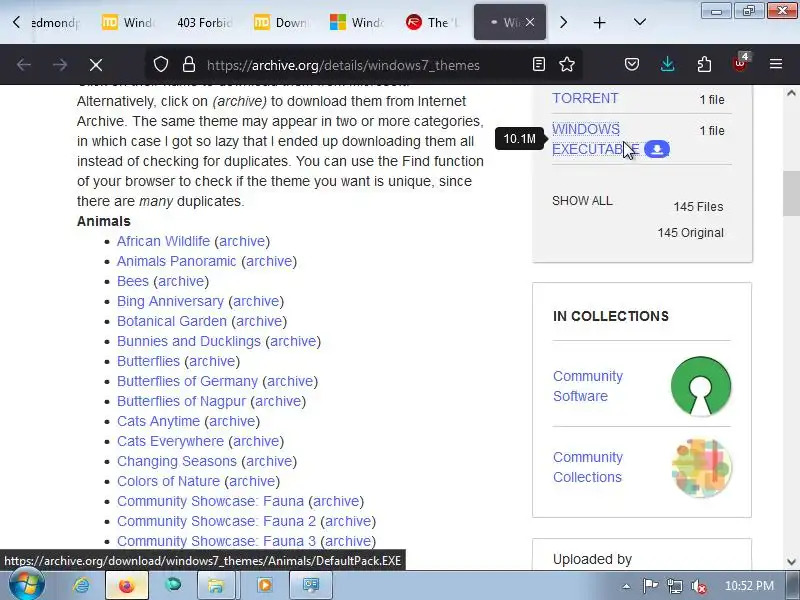The height and width of the screenshot is (600, 800).
Task: Click uBlock Origin extension icon
Action: click(x=740, y=63)
